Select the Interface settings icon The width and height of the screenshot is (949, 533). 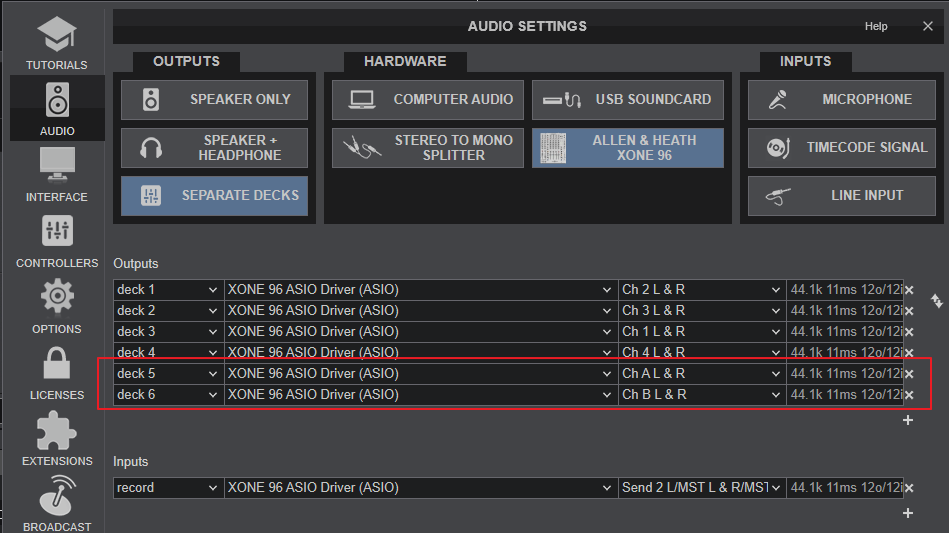[56, 173]
